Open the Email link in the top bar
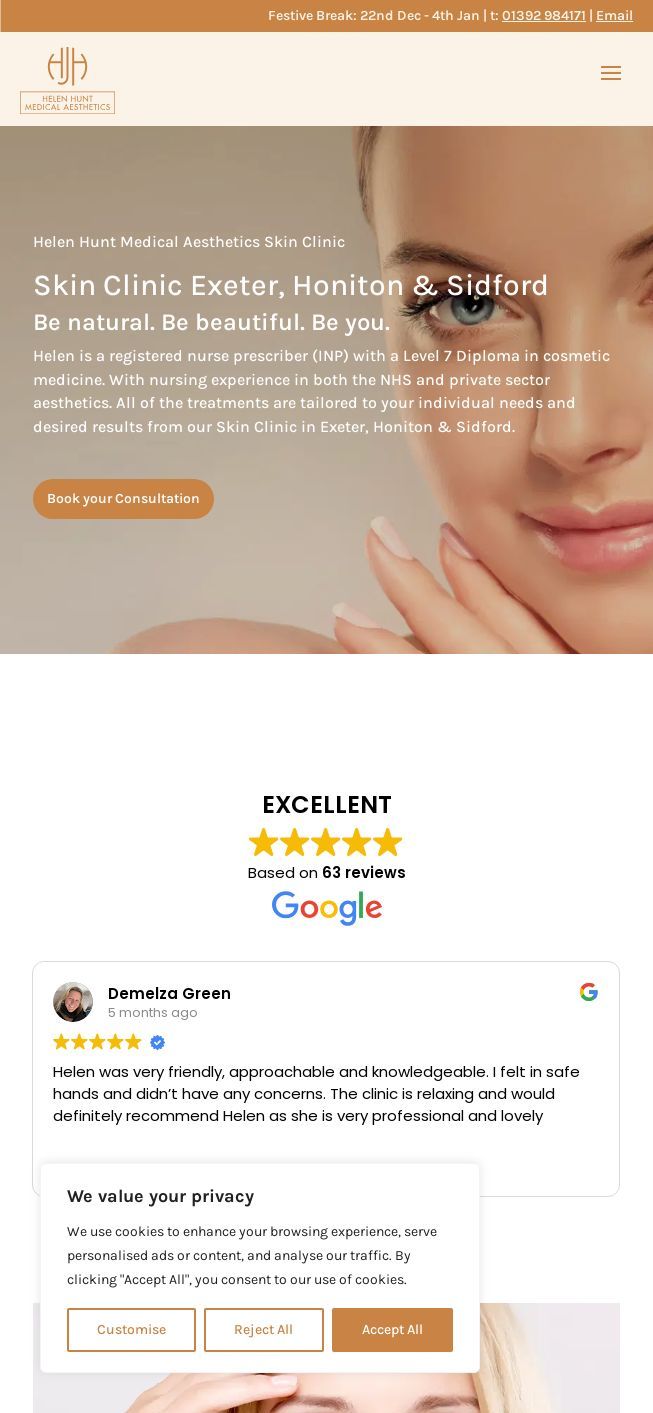Viewport: 653px width, 1413px height. pos(614,16)
